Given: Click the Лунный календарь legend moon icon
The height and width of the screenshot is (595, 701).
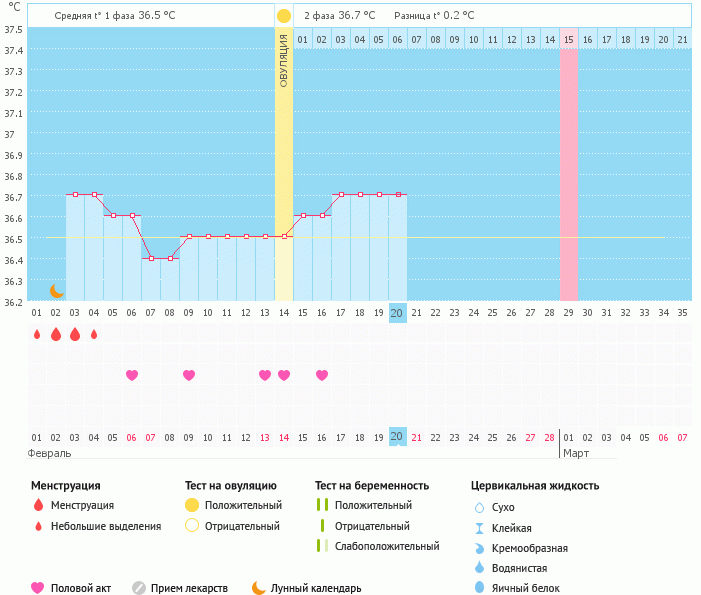Looking at the screenshot, I should [x=259, y=588].
